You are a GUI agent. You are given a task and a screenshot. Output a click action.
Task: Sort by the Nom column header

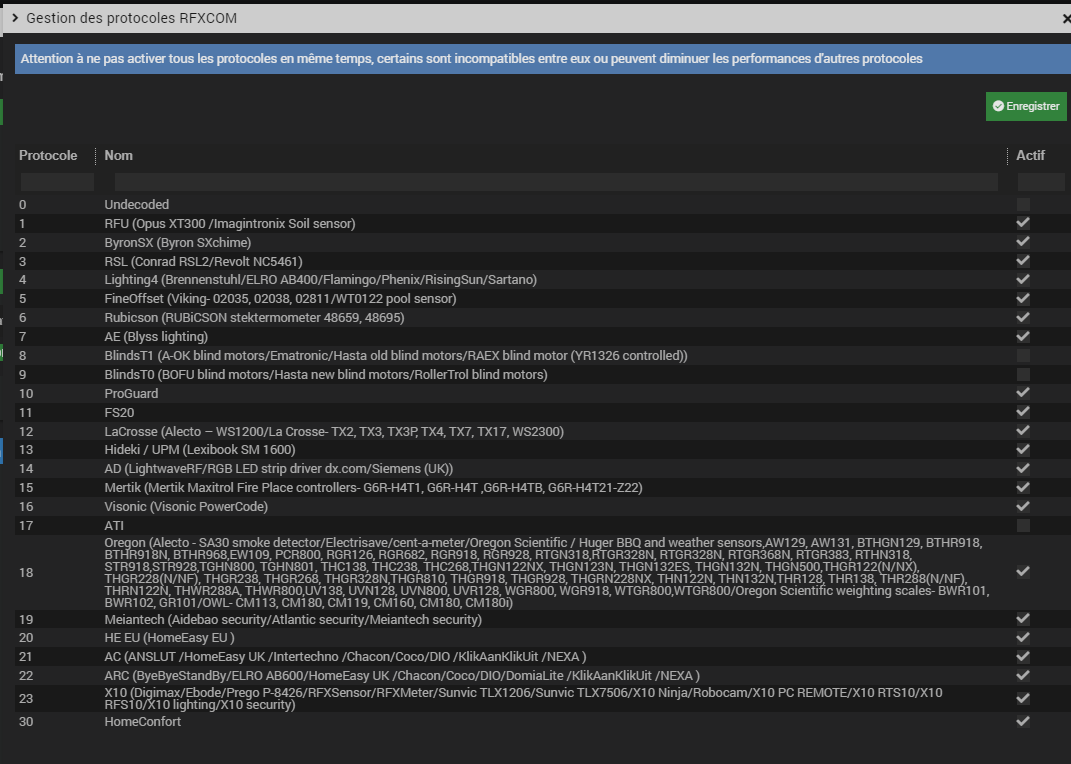(x=119, y=156)
